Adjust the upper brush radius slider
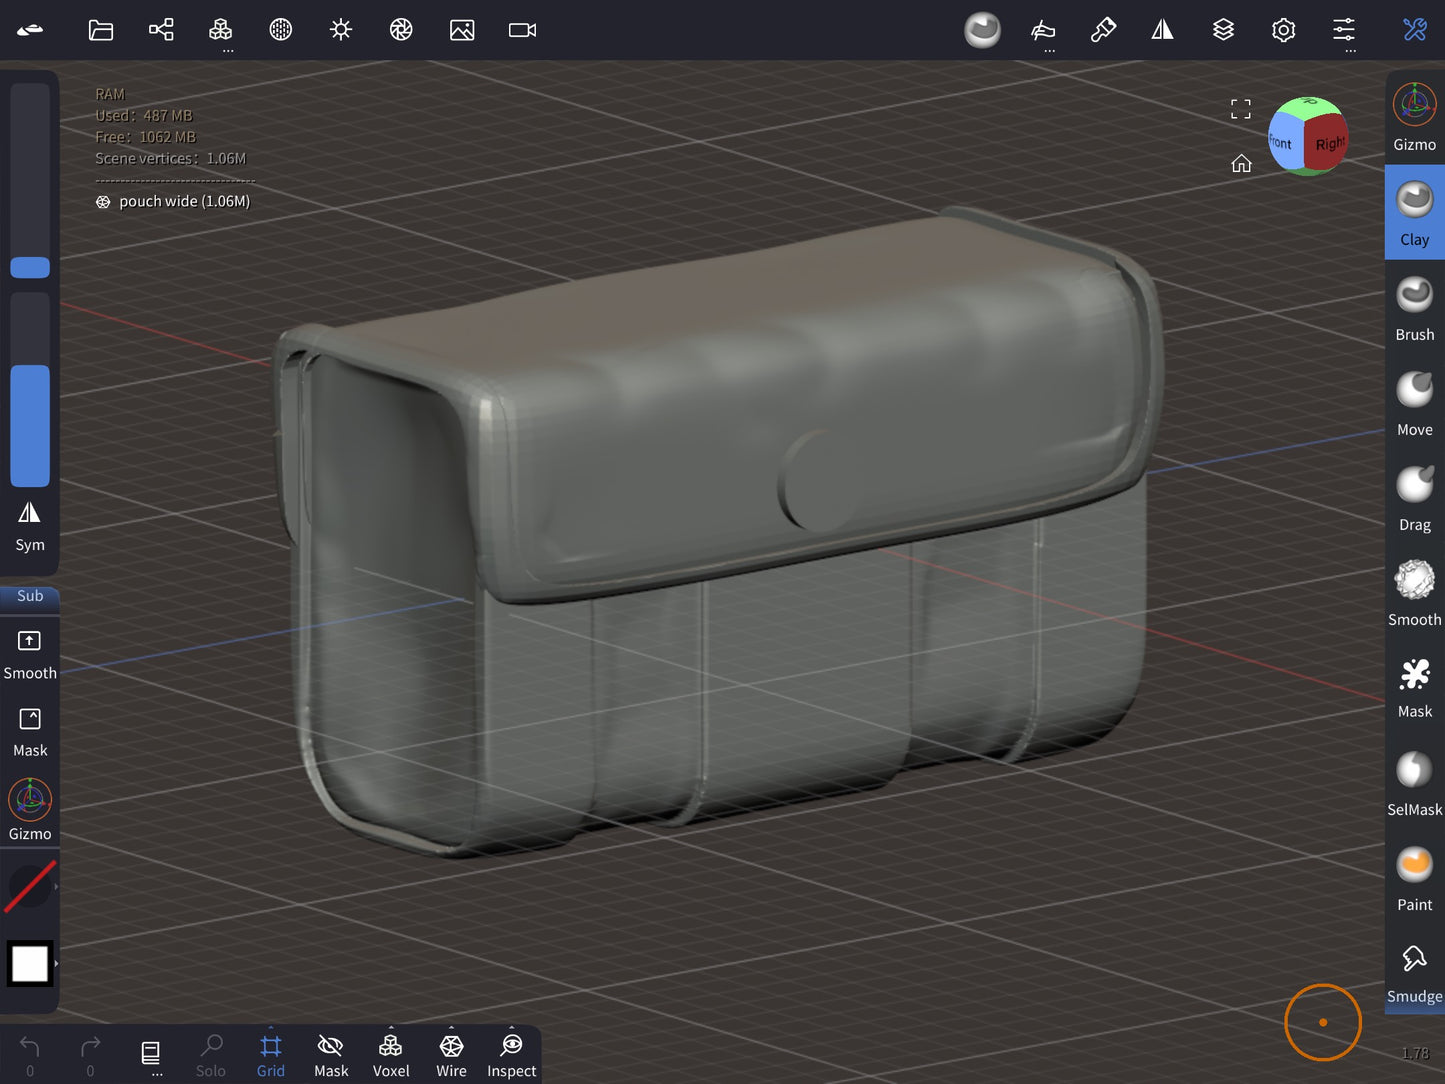This screenshot has height=1084, width=1445. (x=30, y=180)
